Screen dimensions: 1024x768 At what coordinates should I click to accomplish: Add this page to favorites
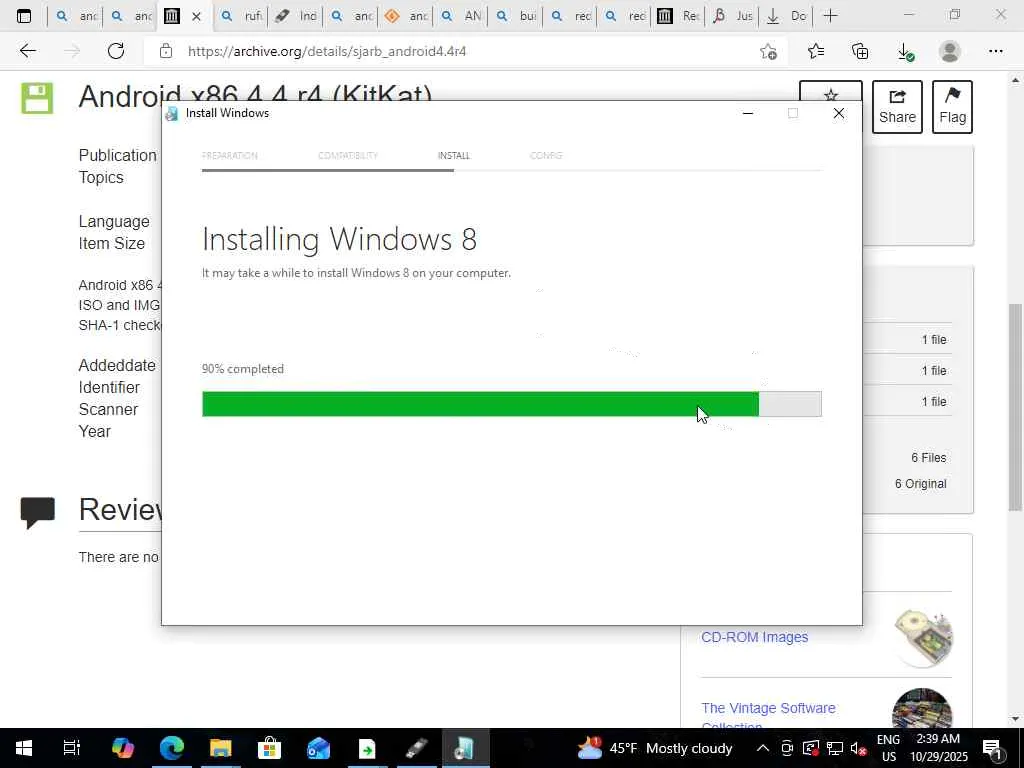(x=769, y=52)
